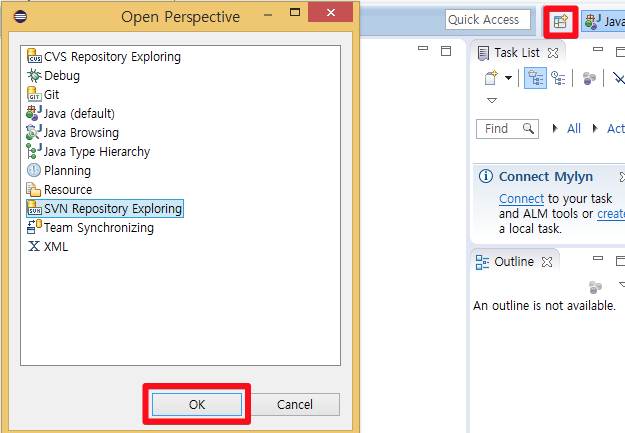Minimize the Task List view

pos(598,49)
